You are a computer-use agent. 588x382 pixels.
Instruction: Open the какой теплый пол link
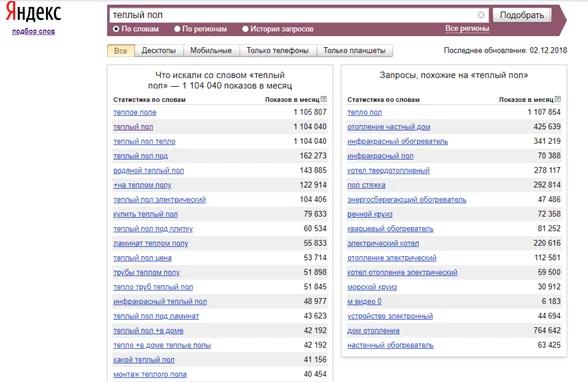click(144, 360)
